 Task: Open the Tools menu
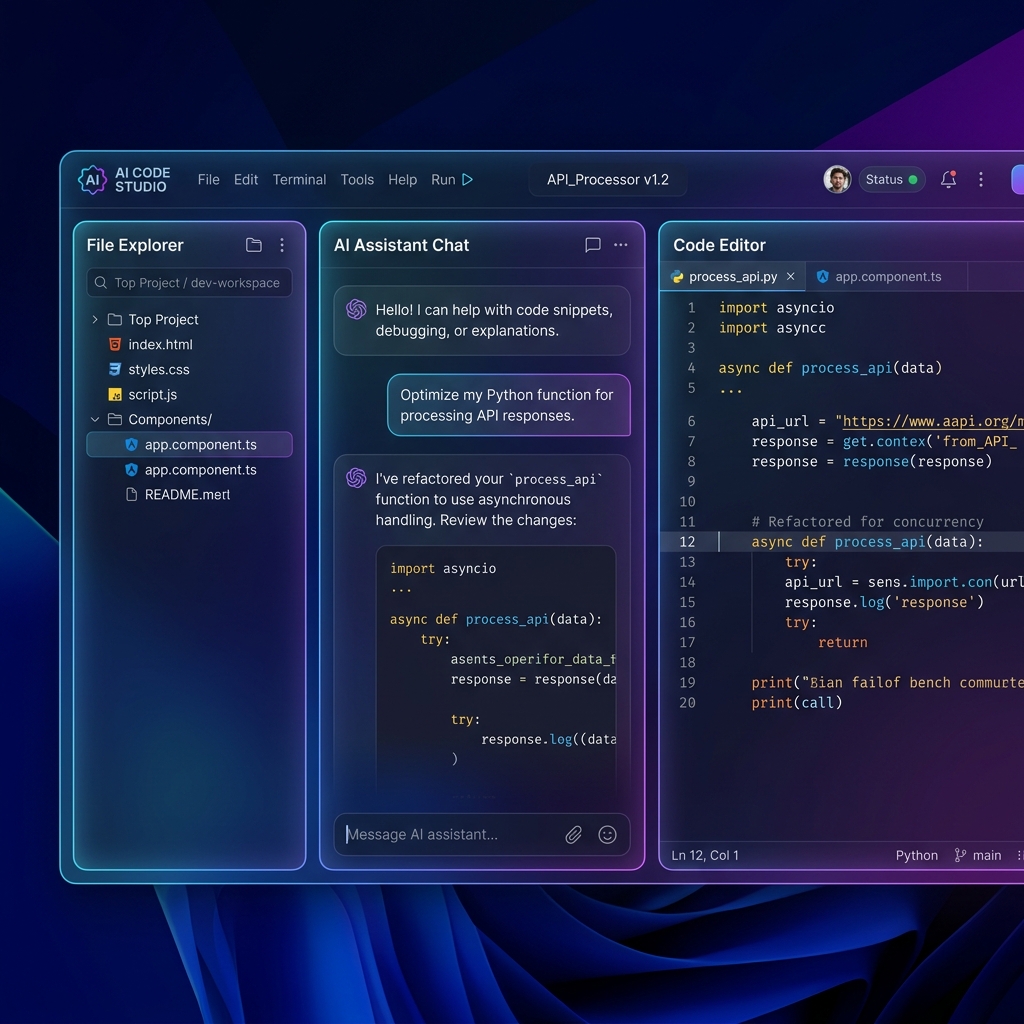click(357, 180)
